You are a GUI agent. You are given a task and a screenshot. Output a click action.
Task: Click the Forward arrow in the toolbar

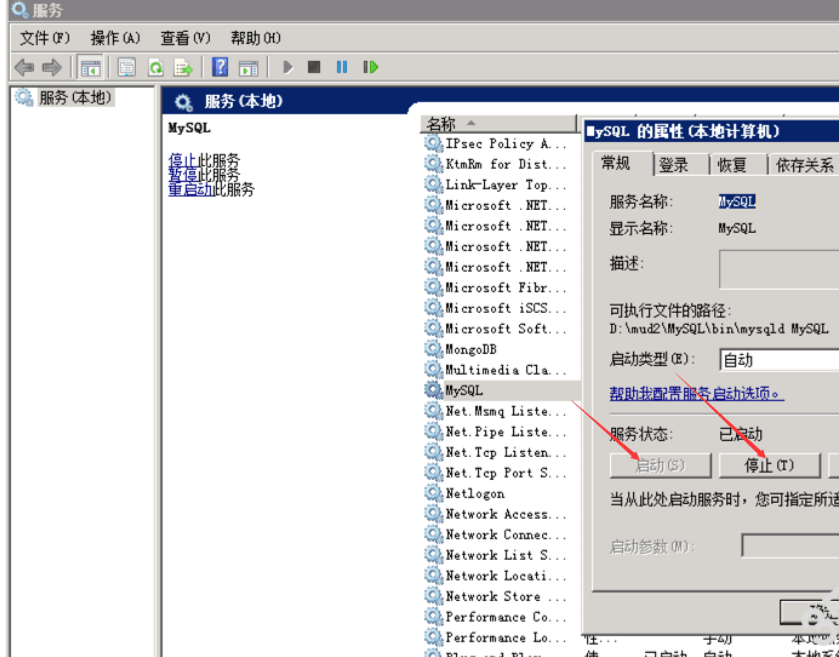pyautogui.click(x=52, y=67)
